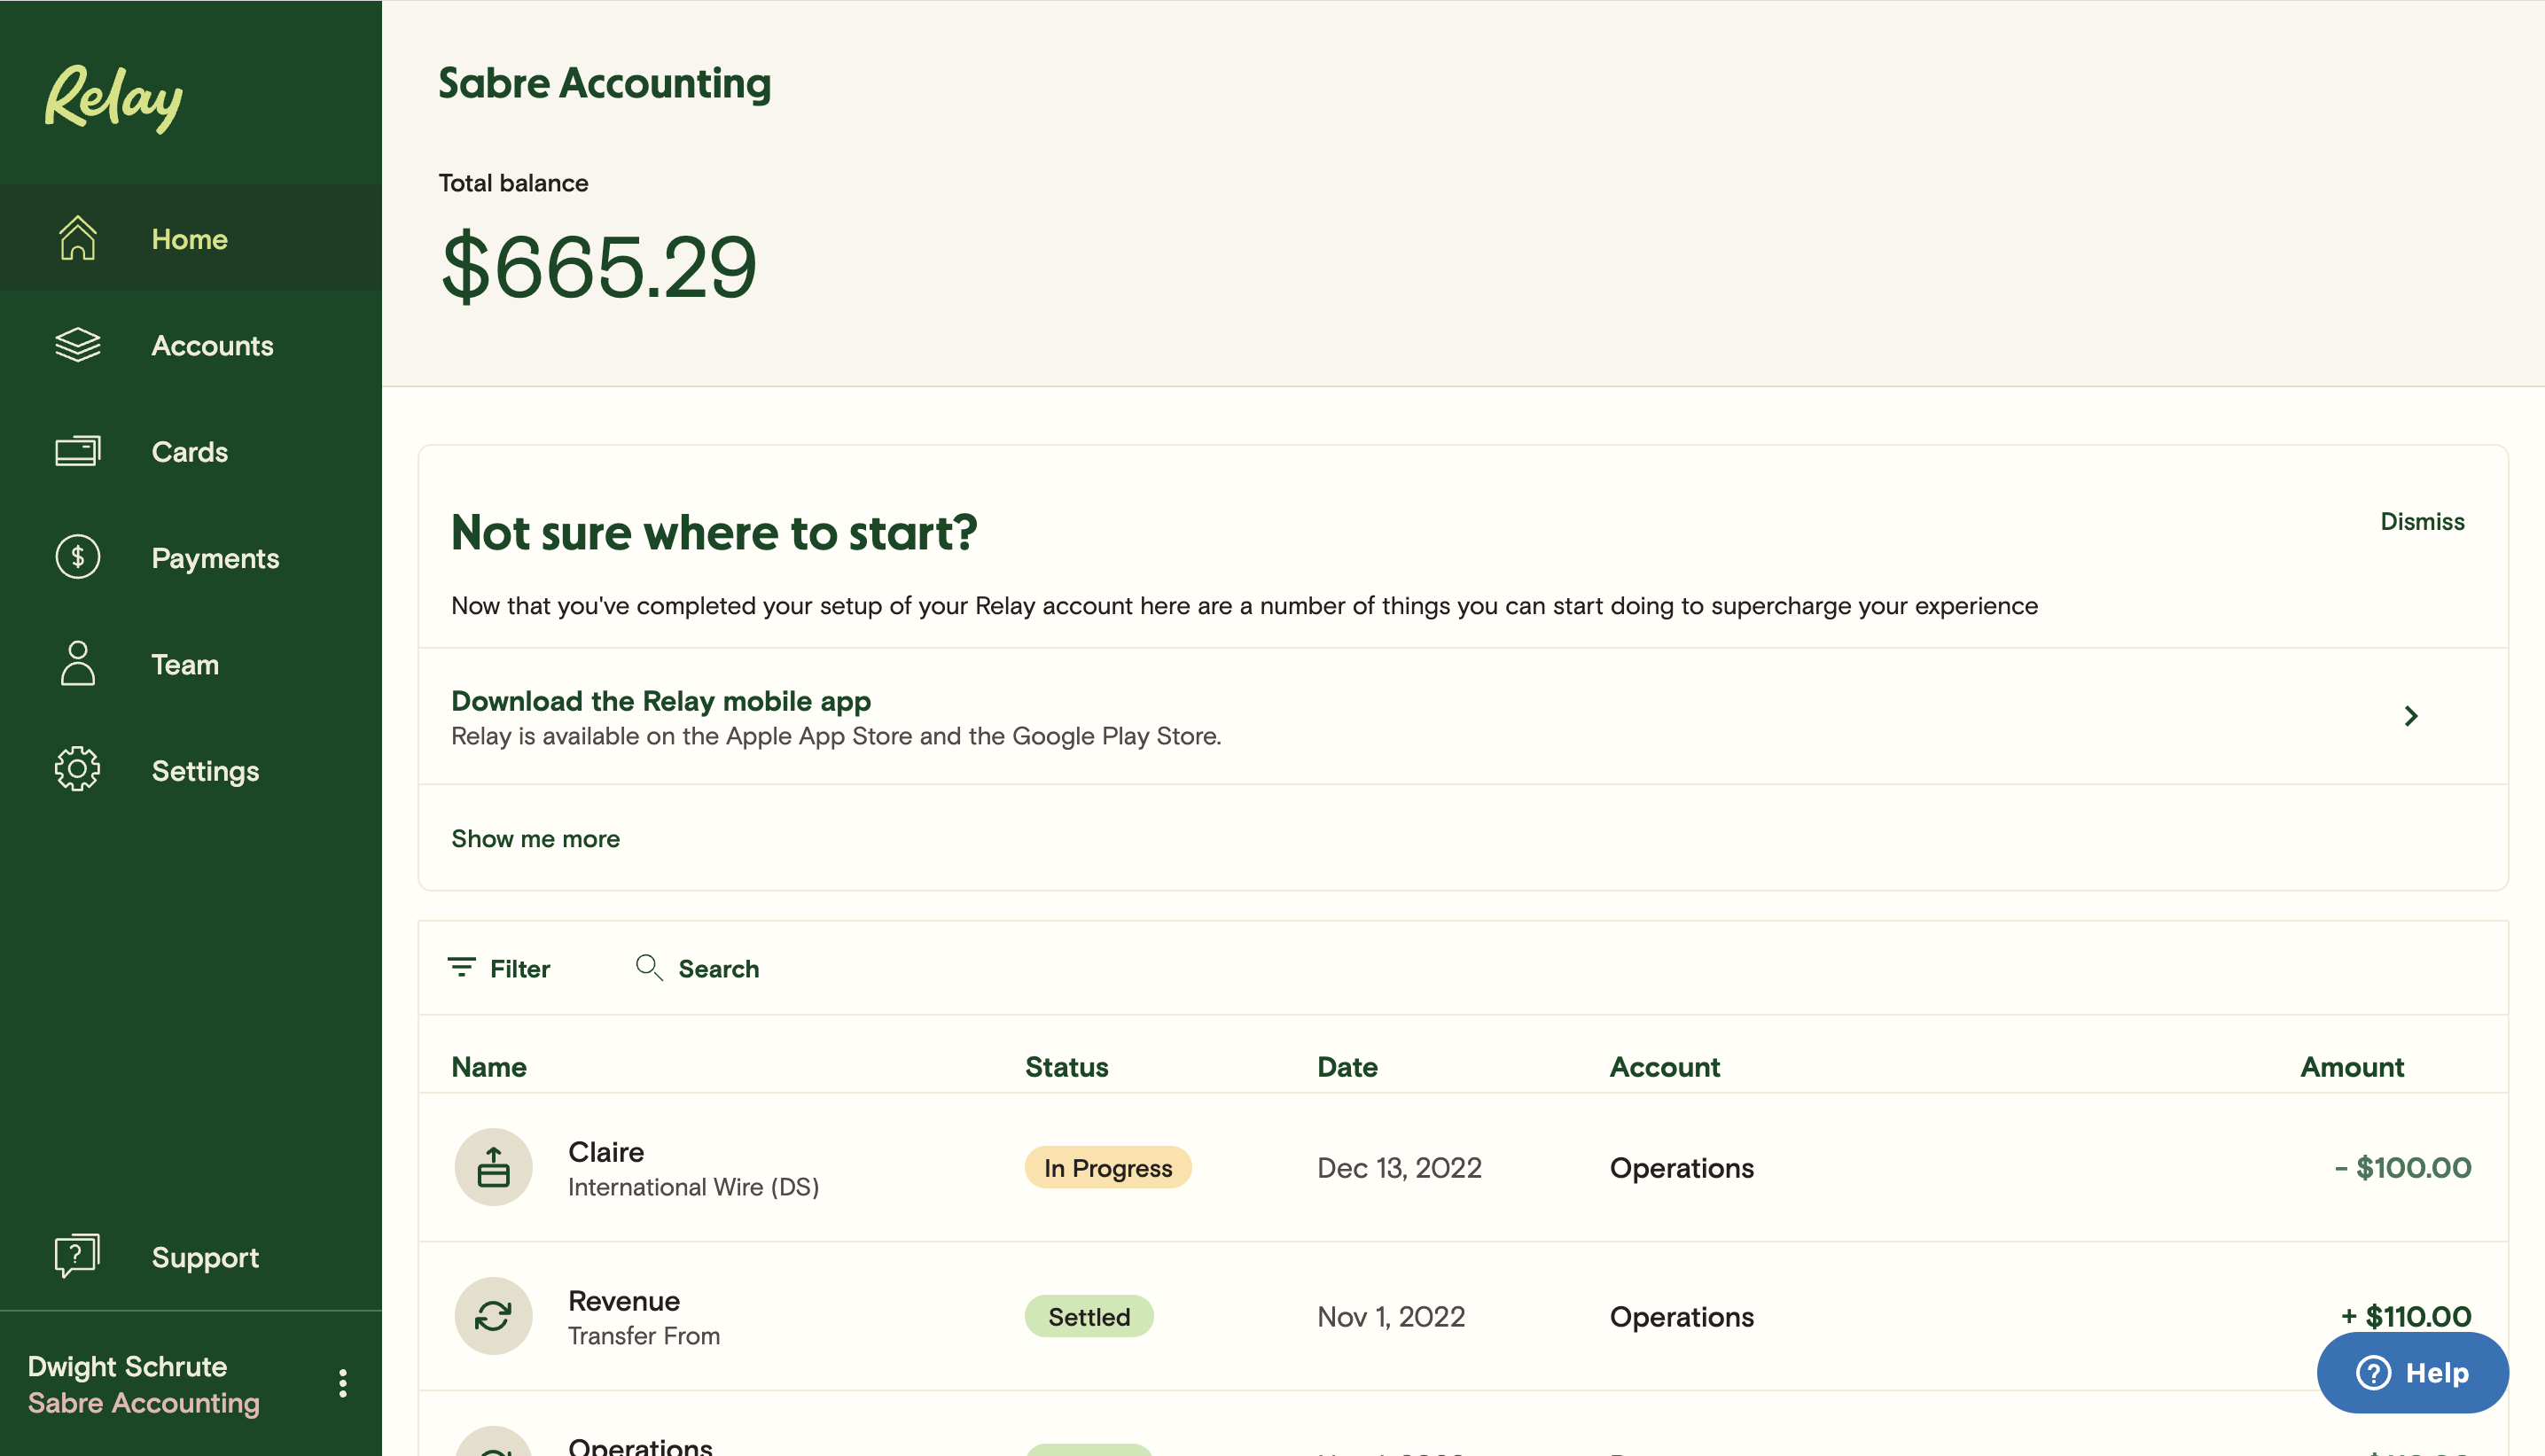Click the Claire transaction name

tap(606, 1151)
